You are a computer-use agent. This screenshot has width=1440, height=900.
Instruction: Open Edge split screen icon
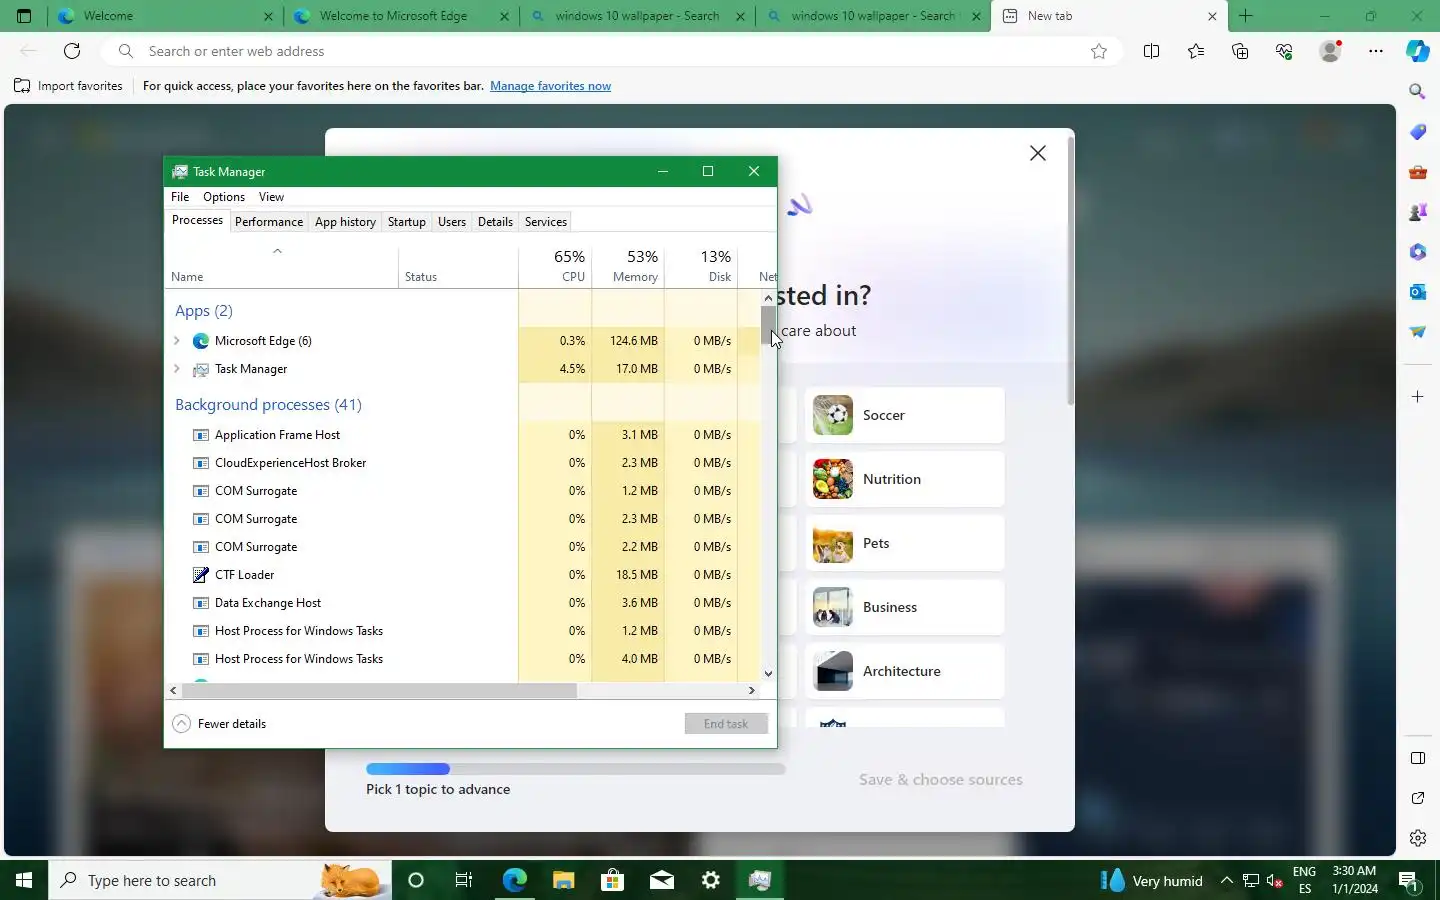(x=1151, y=51)
